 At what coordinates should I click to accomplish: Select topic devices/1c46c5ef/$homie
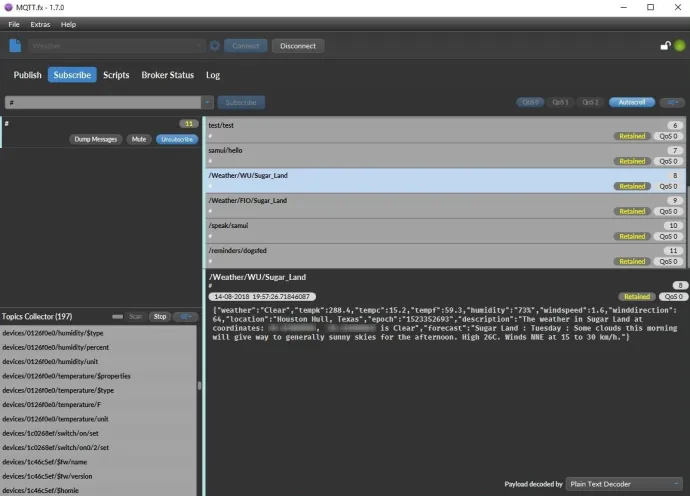point(98,490)
